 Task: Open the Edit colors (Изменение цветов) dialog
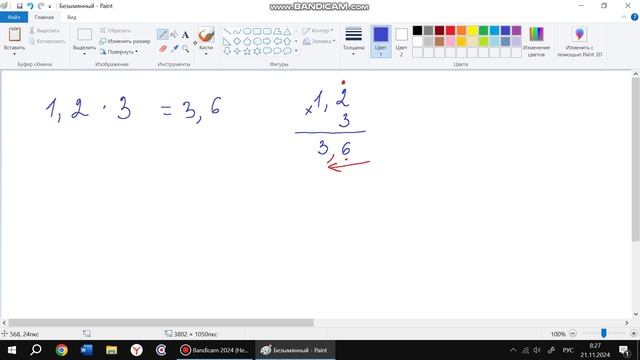click(536, 41)
